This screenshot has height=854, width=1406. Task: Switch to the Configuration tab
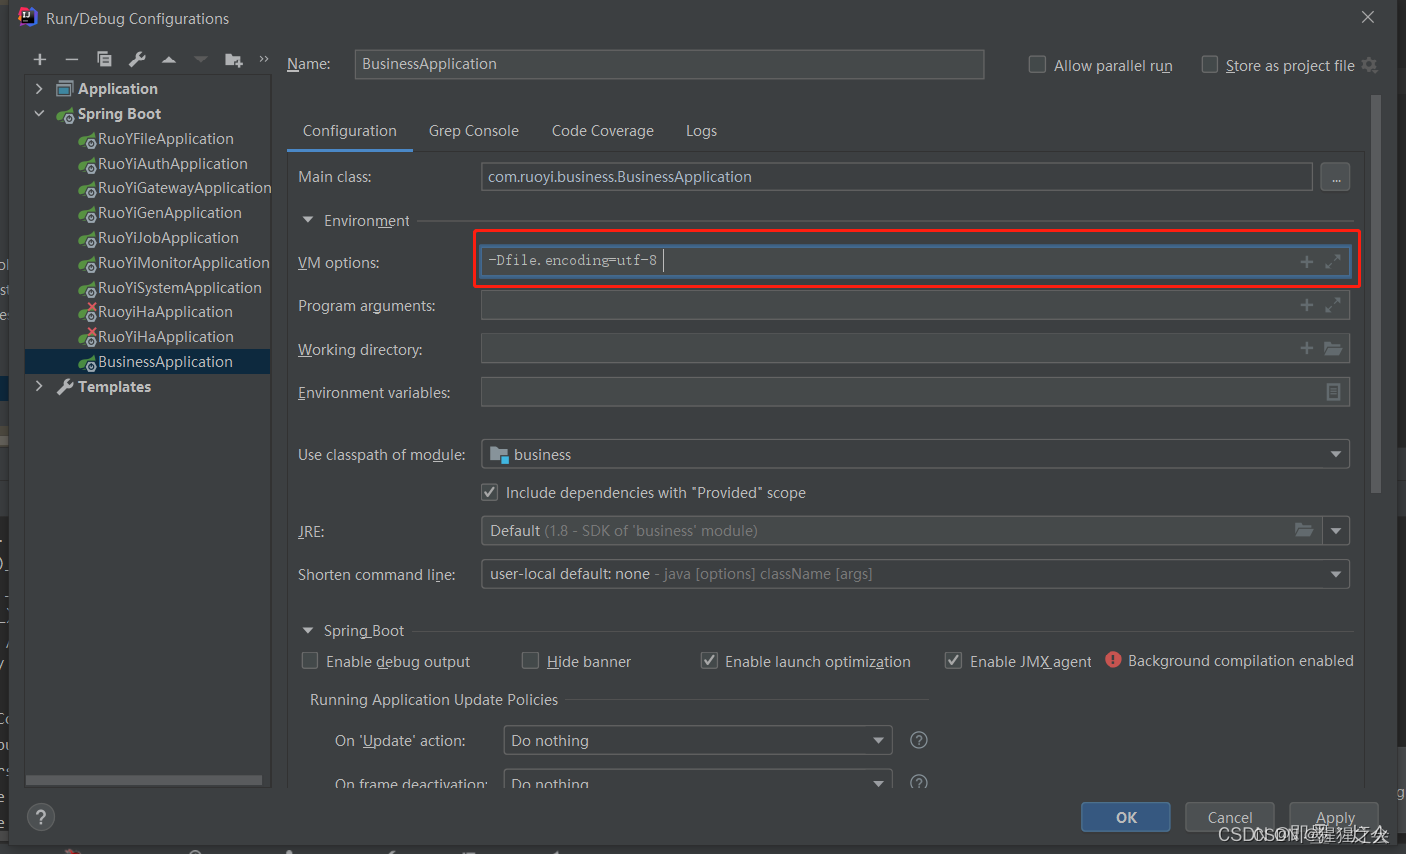(x=350, y=131)
